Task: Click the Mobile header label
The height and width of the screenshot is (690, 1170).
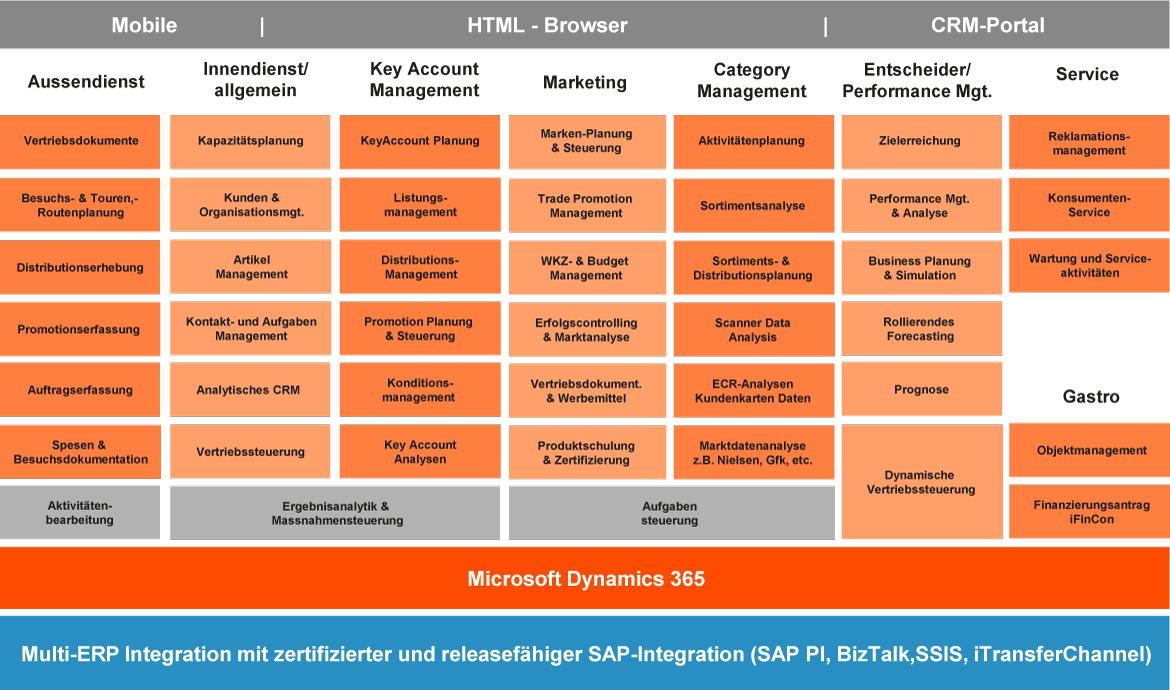Action: tap(144, 25)
